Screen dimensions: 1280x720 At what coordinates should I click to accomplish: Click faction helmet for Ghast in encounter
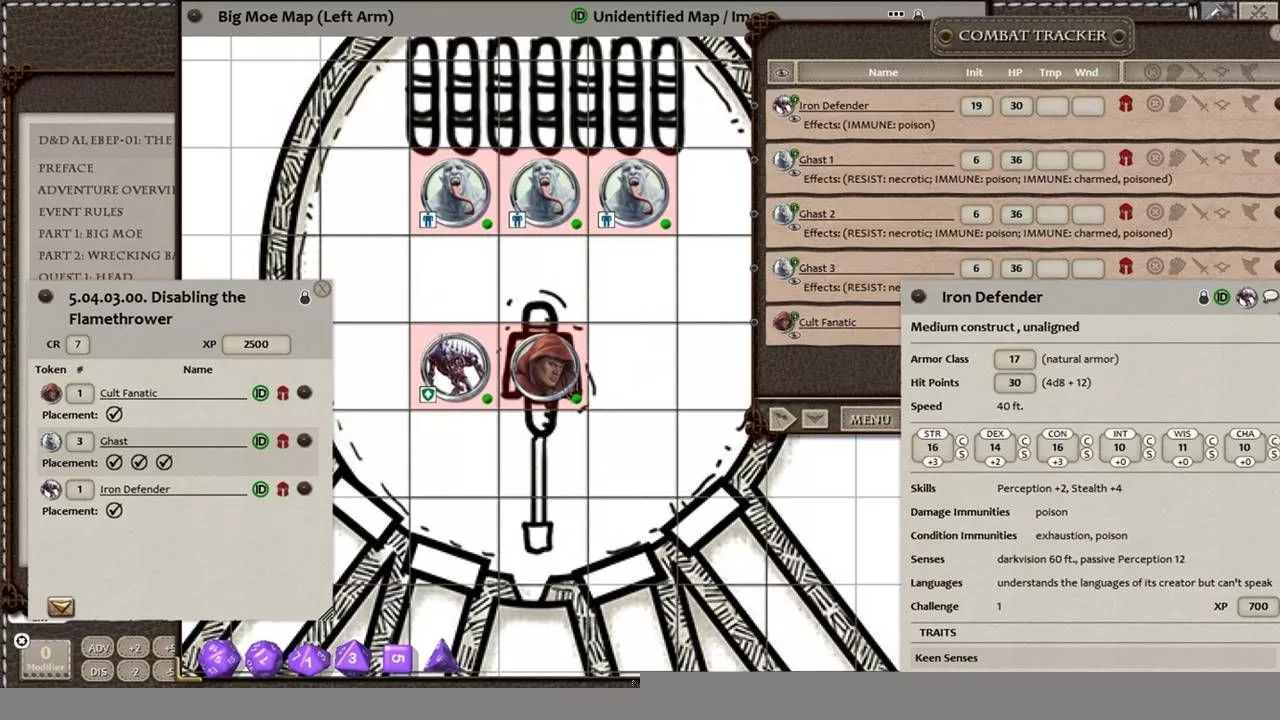(283, 441)
